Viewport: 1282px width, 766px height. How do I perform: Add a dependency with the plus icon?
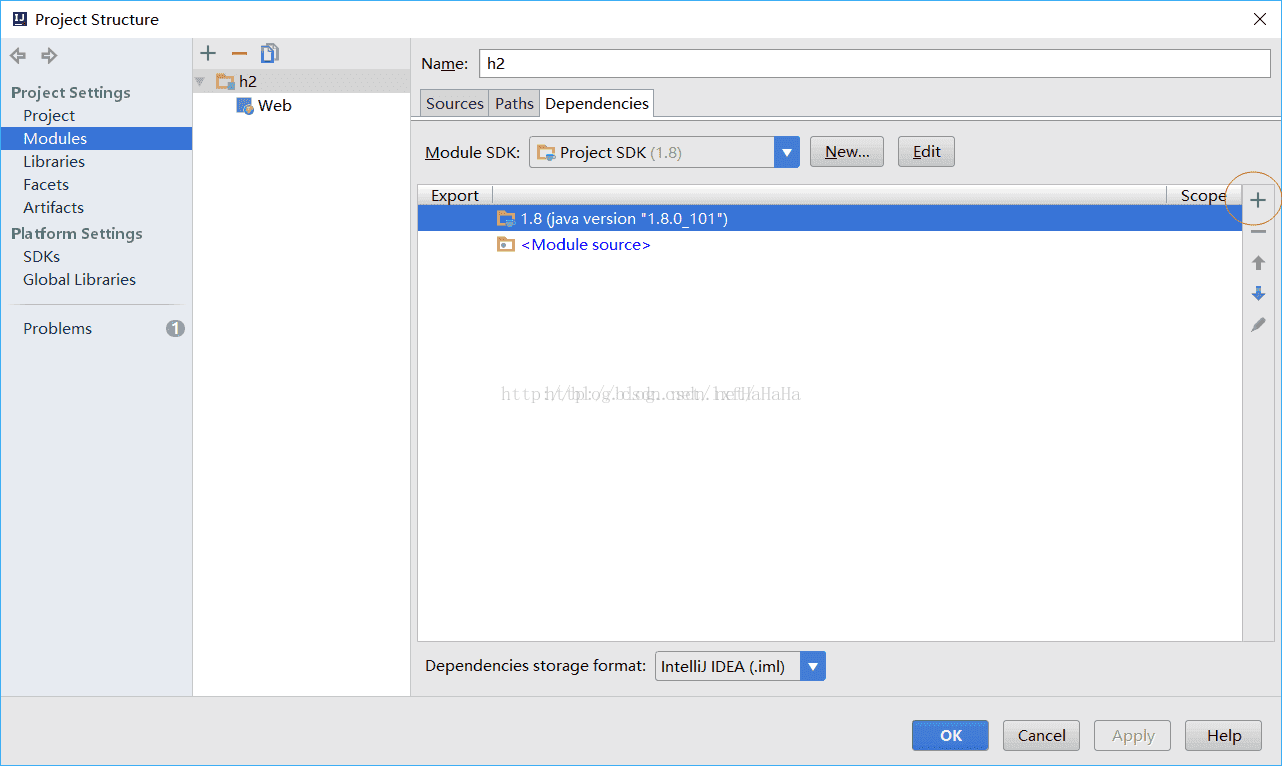pos(1258,201)
